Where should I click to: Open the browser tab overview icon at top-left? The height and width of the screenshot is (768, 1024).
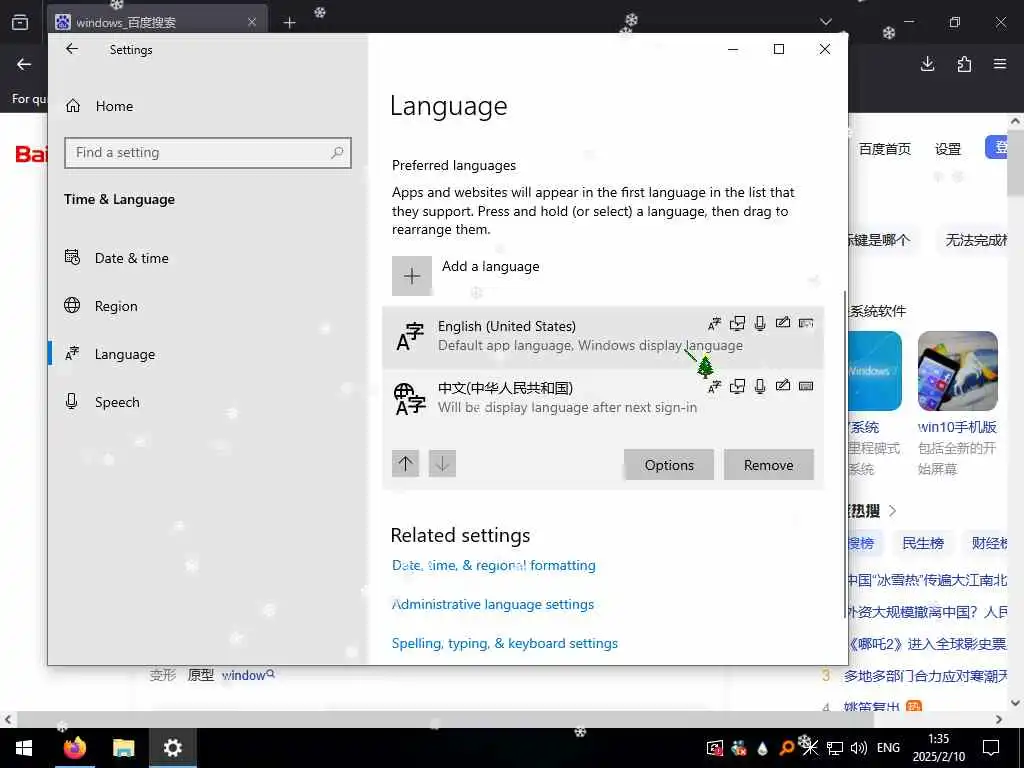click(x=20, y=22)
